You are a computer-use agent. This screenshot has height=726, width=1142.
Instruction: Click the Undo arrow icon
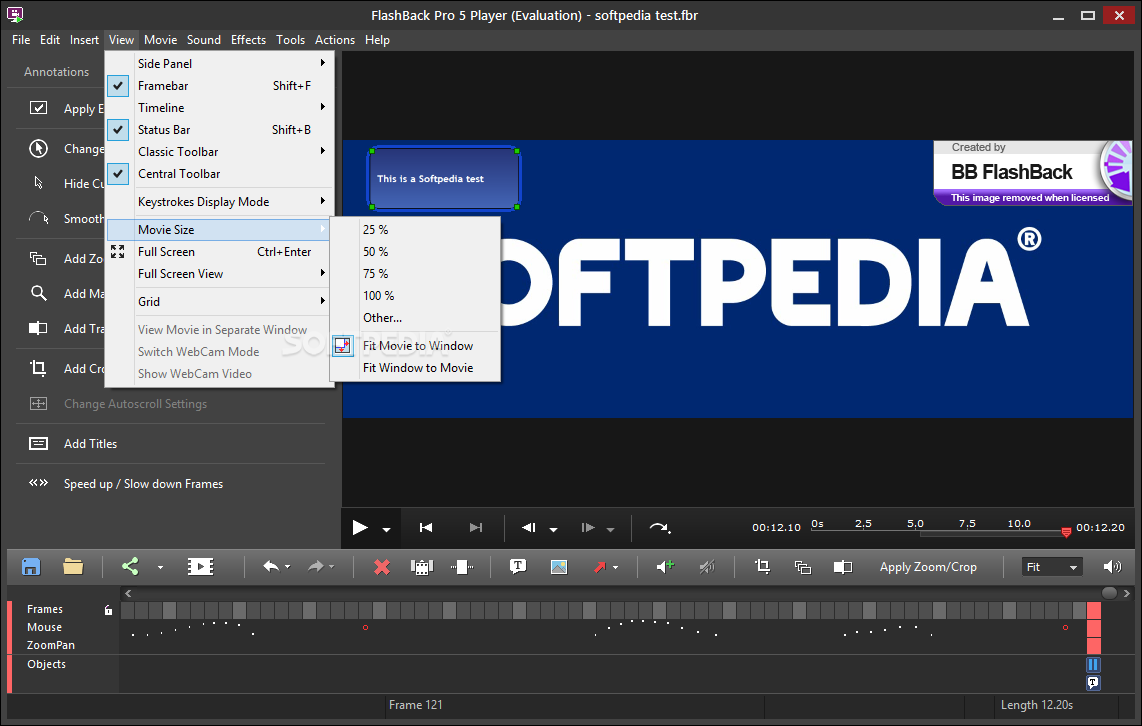[x=270, y=567]
